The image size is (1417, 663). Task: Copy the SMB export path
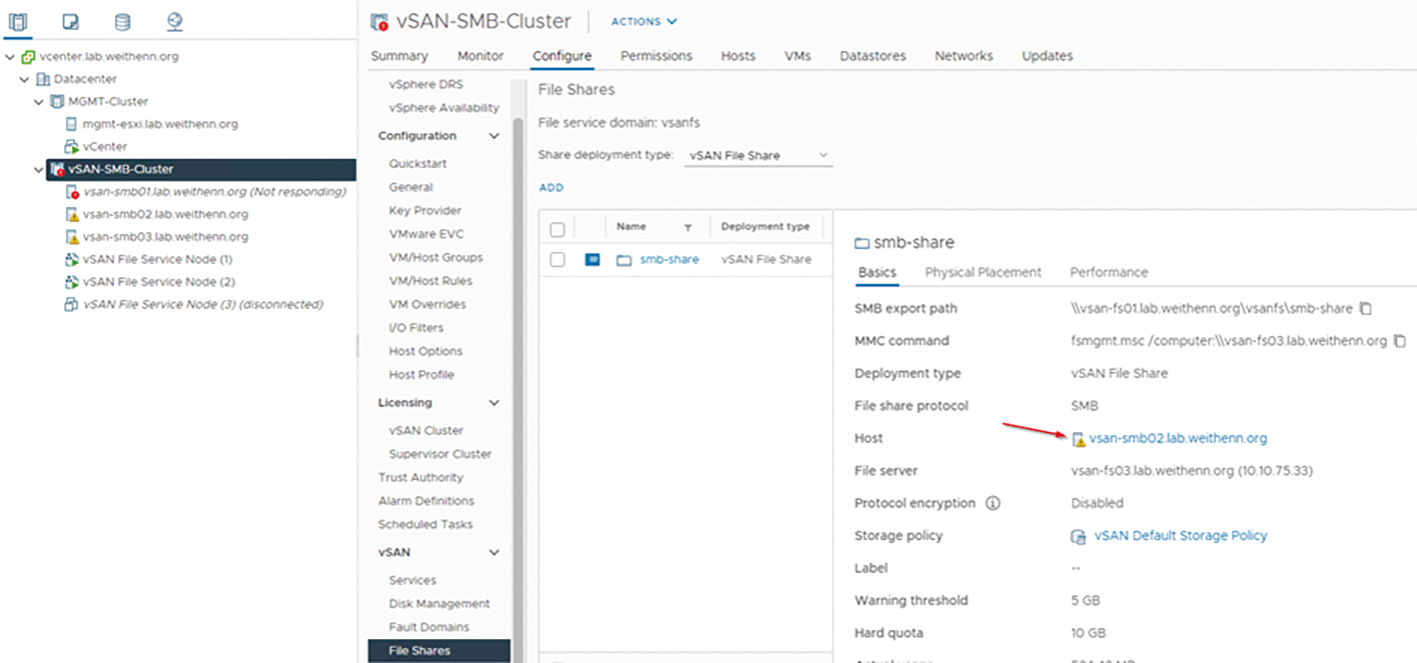1366,308
